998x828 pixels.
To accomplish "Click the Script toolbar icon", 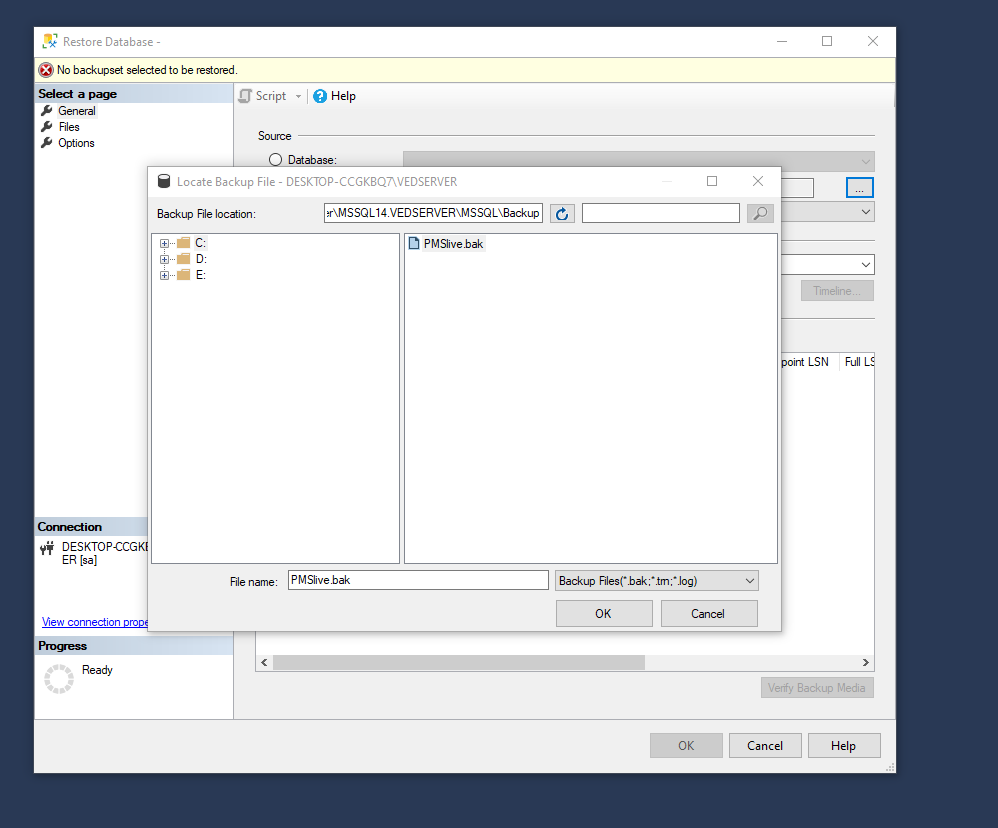I will pyautogui.click(x=245, y=96).
